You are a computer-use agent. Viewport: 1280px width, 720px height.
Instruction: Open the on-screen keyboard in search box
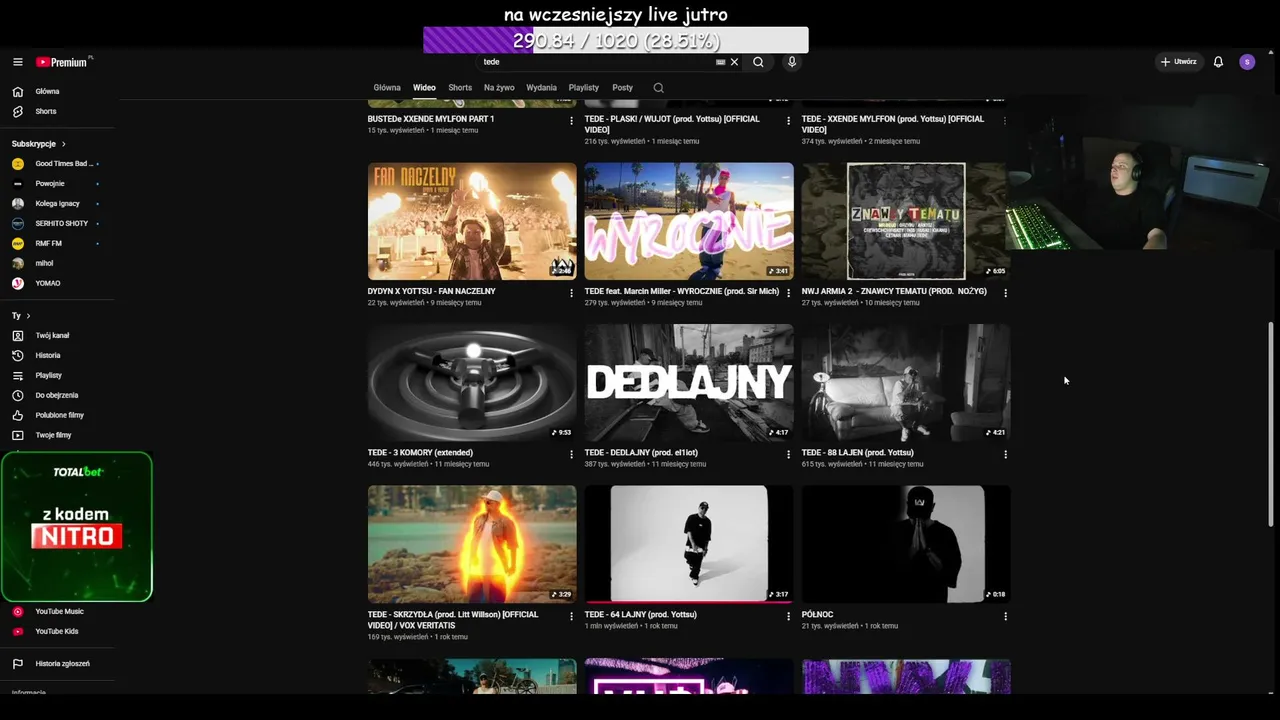pos(720,62)
